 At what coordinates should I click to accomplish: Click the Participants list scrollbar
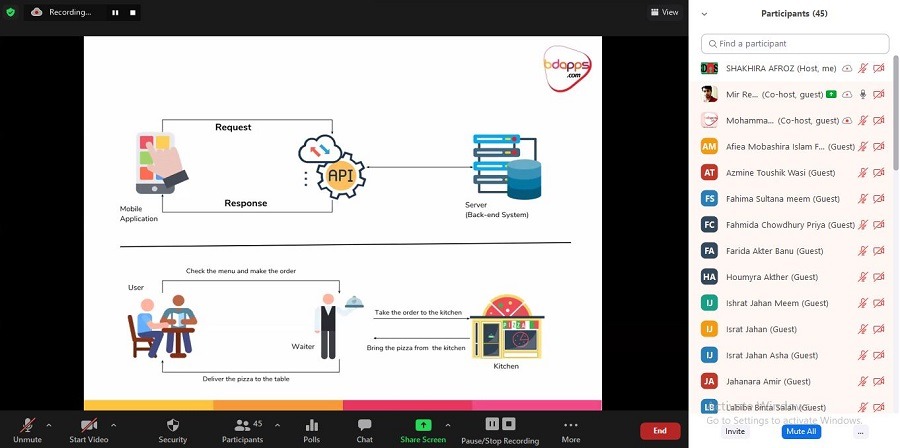tap(896, 112)
